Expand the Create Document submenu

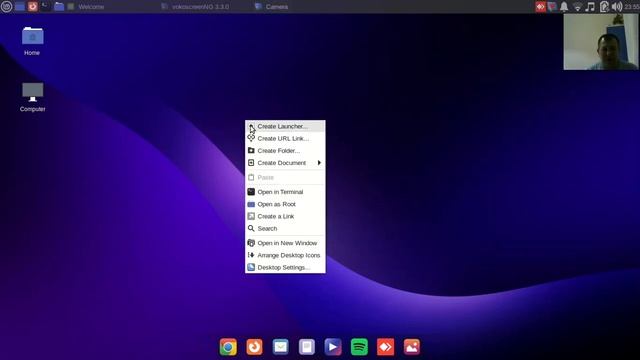coord(285,163)
